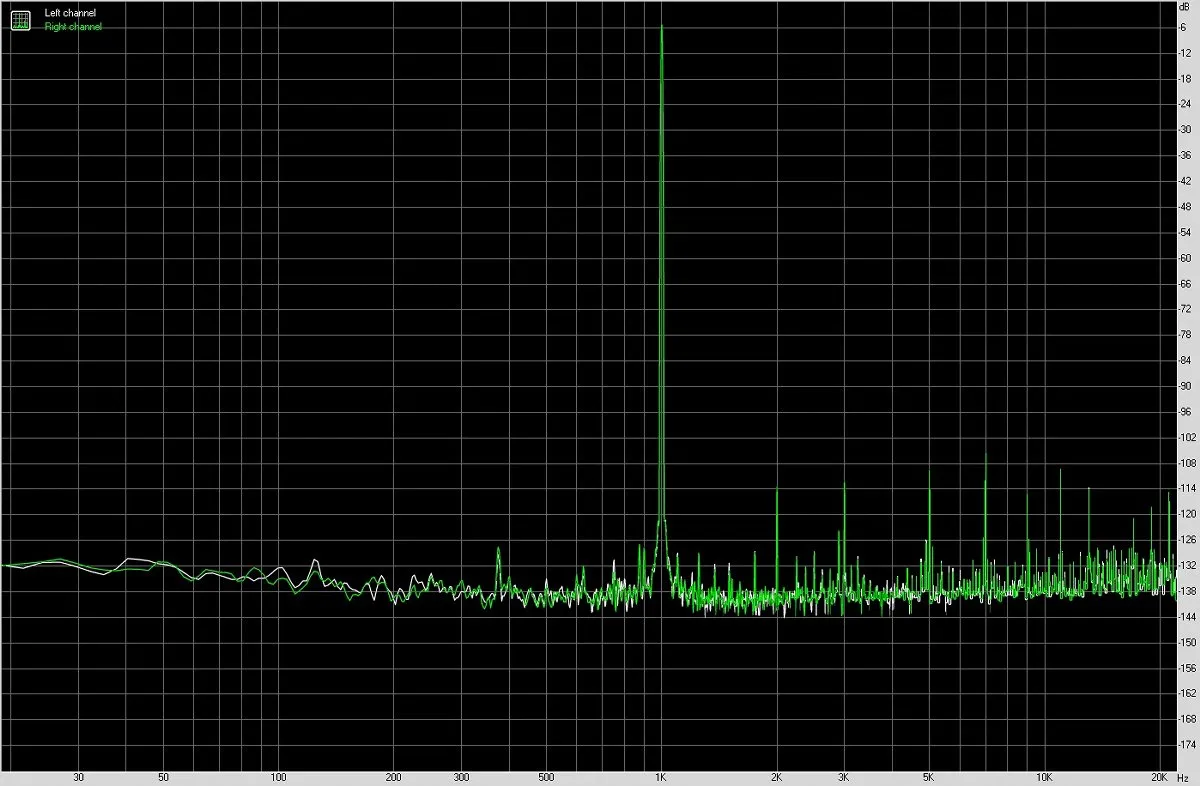
Task: Click the "30" frequency axis label
Action: [x=78, y=777]
